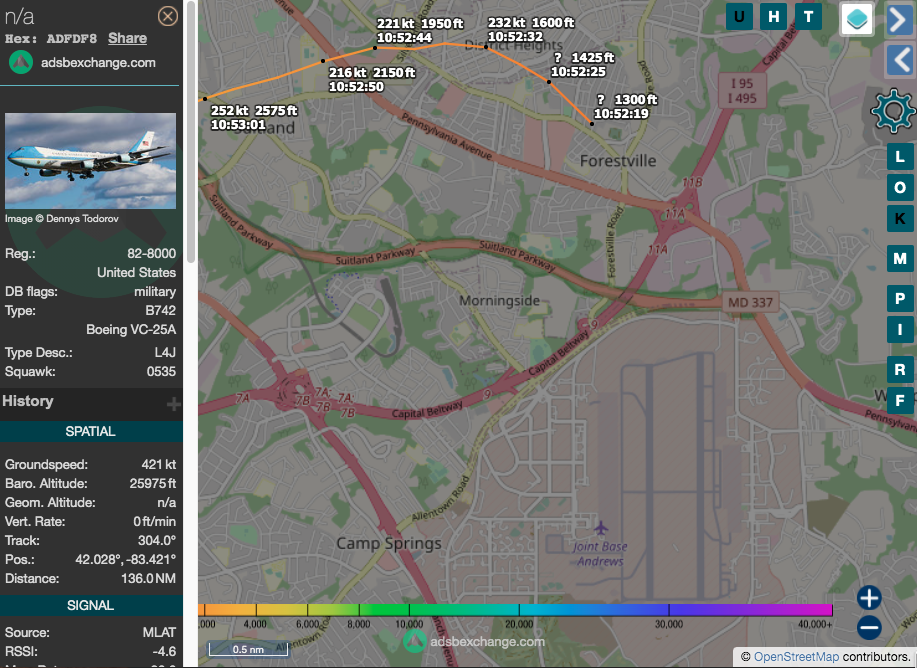The image size is (917, 668).
Task: Select the Boeing VC-25A text
Action: coord(131,329)
